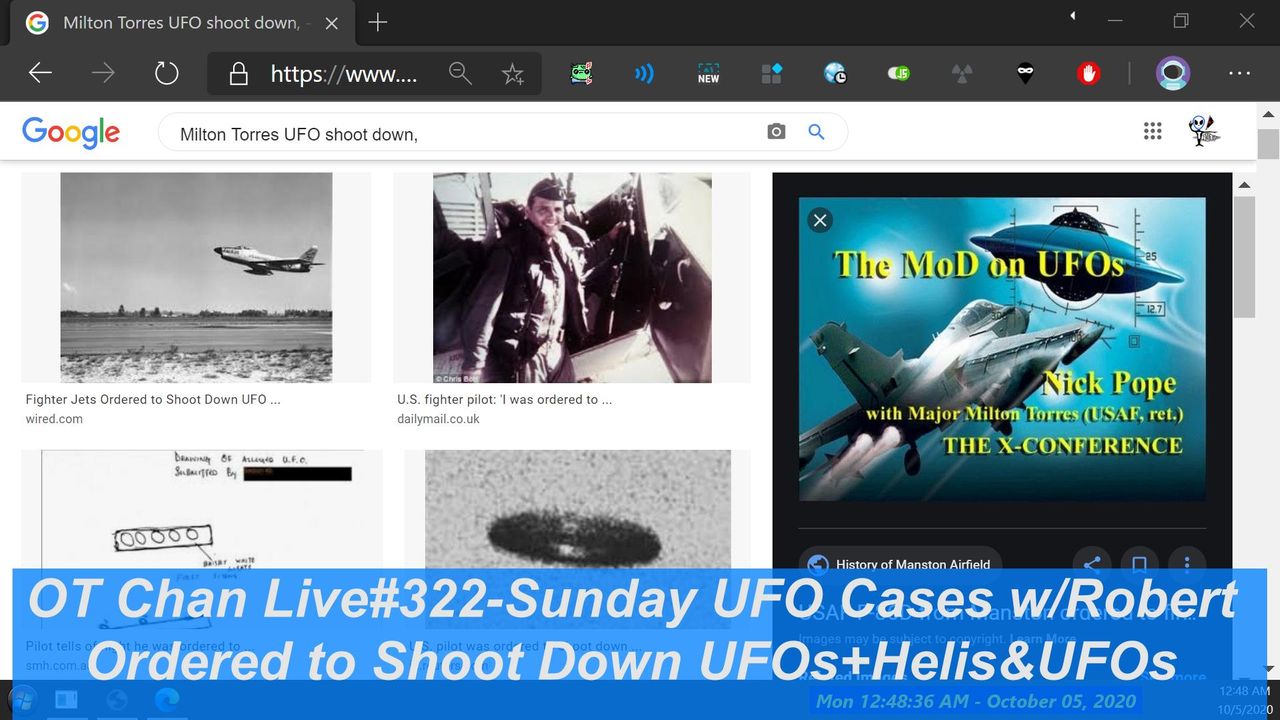The image size is (1280, 720).
Task: Click the fighter jet thumbnail from wired.com
Action: 196,277
